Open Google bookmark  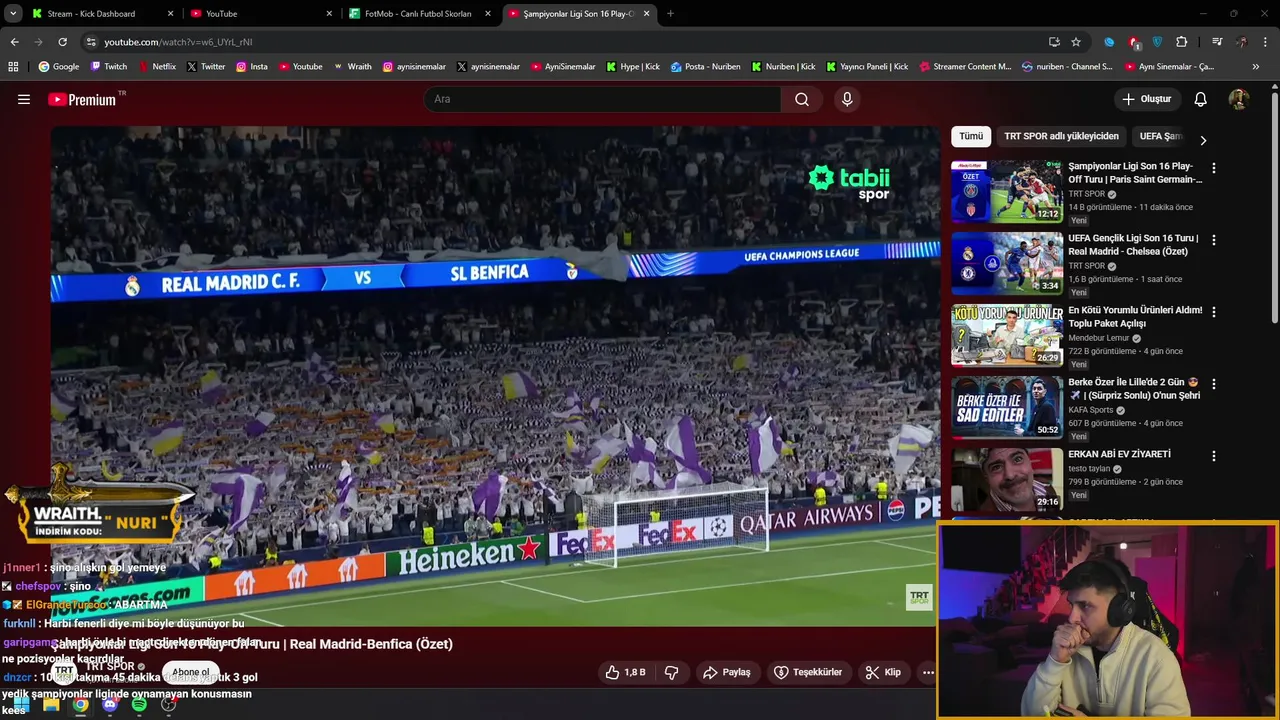point(59,67)
